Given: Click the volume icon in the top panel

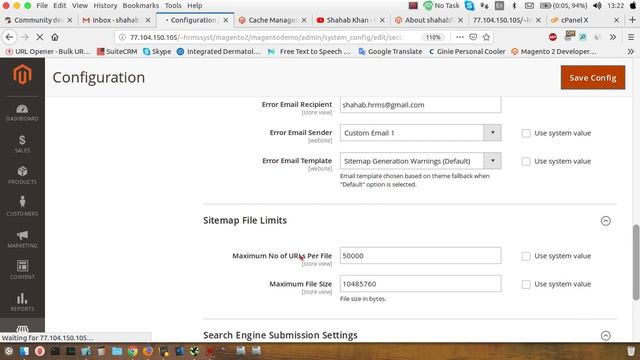Looking at the screenshot, I should coord(597,6).
